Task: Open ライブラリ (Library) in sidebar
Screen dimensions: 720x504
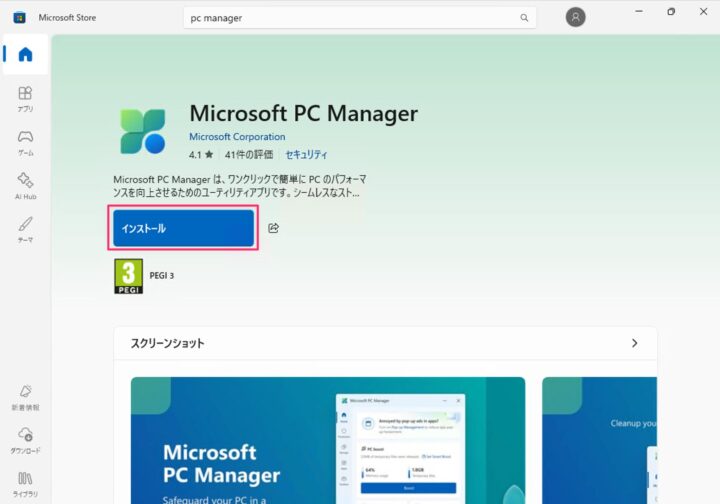Action: point(25,483)
